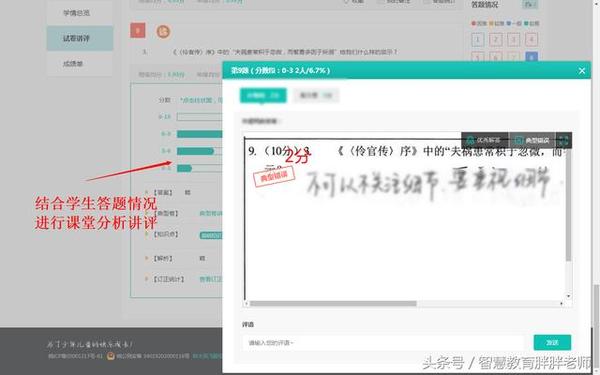
Task: Mark answer as 典型错误
Action: point(532,140)
